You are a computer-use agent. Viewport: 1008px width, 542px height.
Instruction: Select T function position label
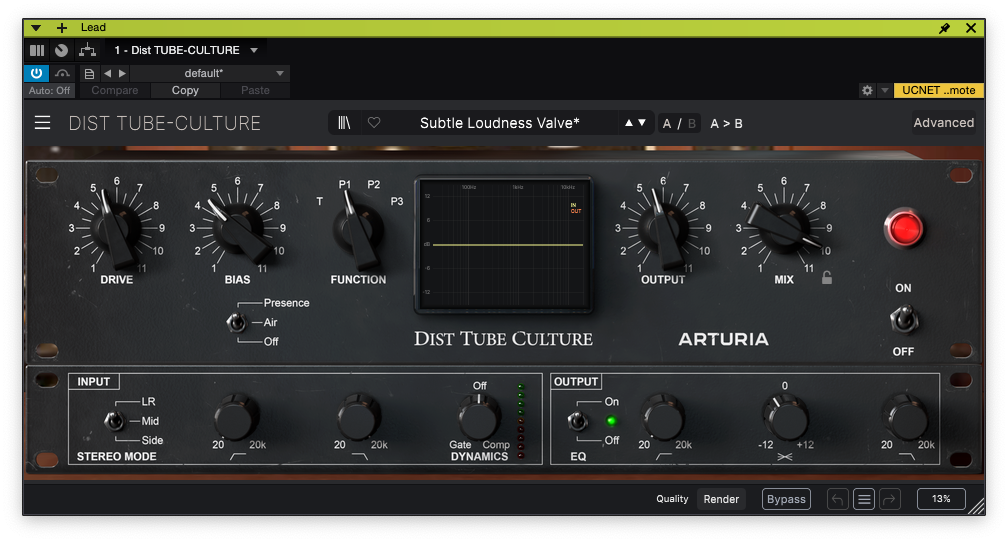[320, 201]
